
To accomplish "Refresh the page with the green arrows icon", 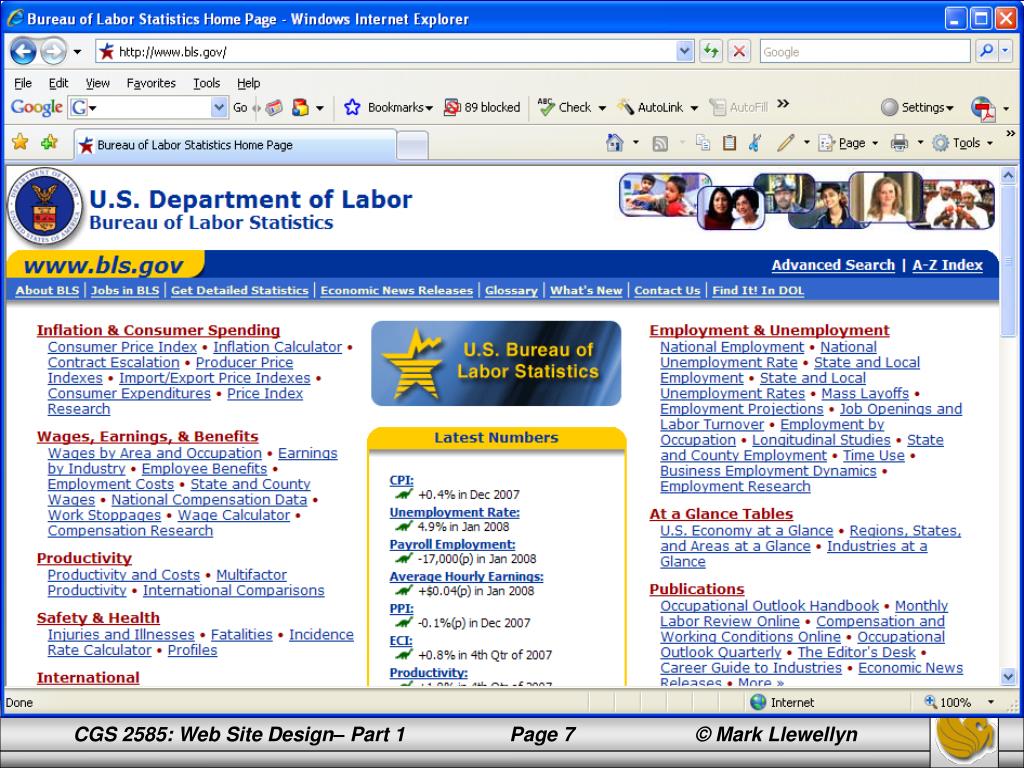I will coord(711,51).
